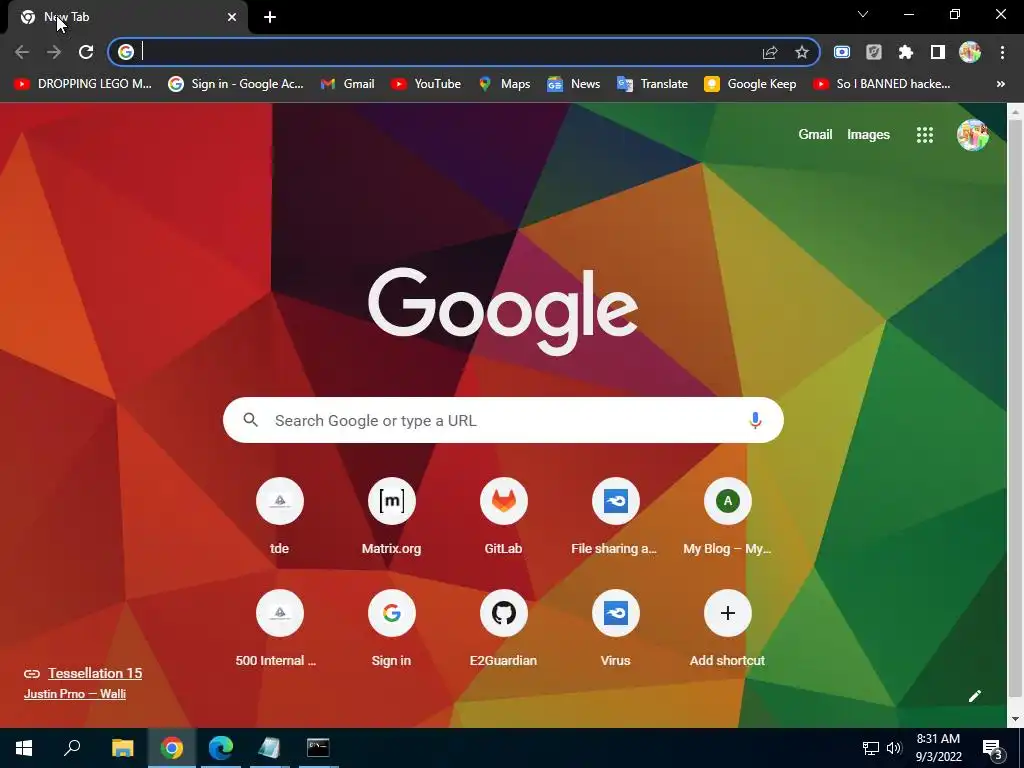
Task: Click the Gmail link on the page
Action: [x=815, y=135]
